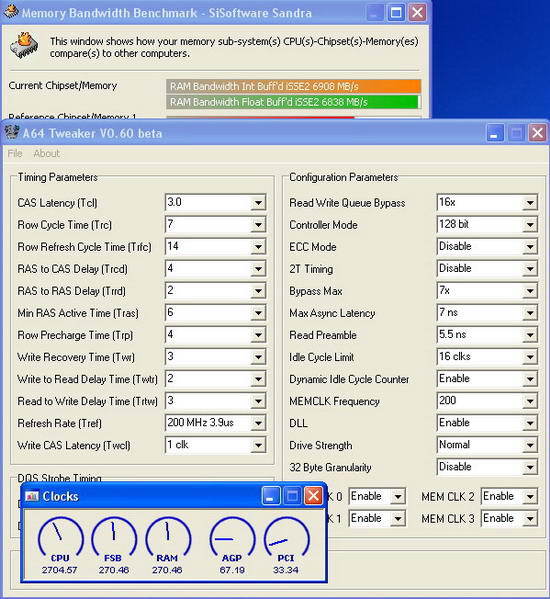Expand Row Precharge Time (Trp) dropdown

pyautogui.click(x=258, y=335)
